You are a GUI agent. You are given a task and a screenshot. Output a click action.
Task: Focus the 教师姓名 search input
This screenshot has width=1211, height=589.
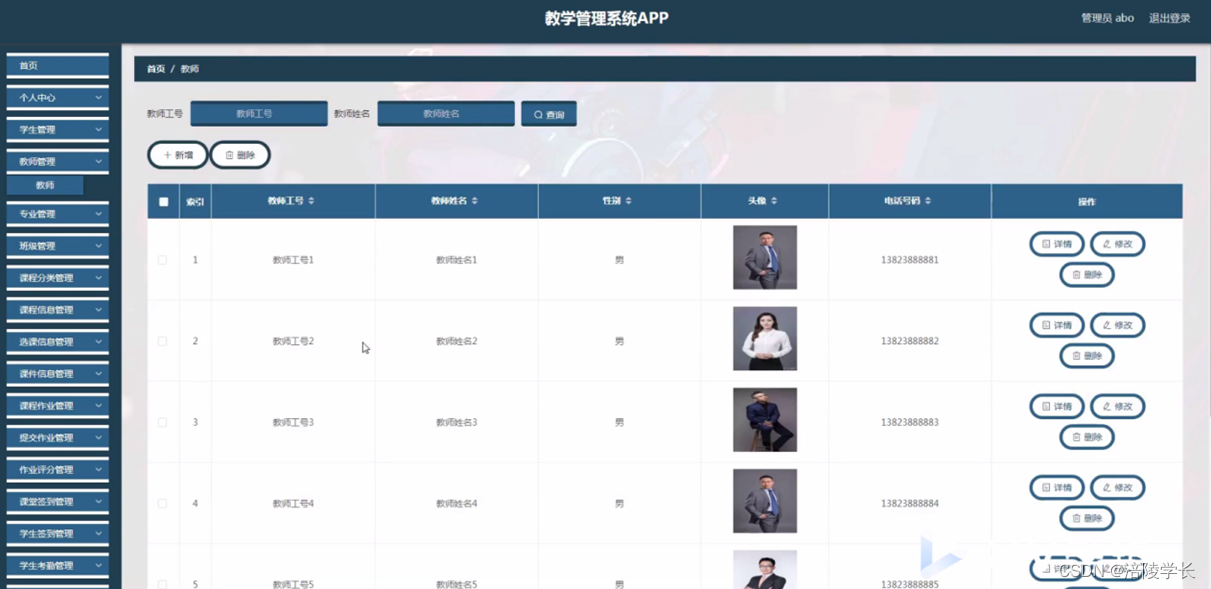[446, 114]
